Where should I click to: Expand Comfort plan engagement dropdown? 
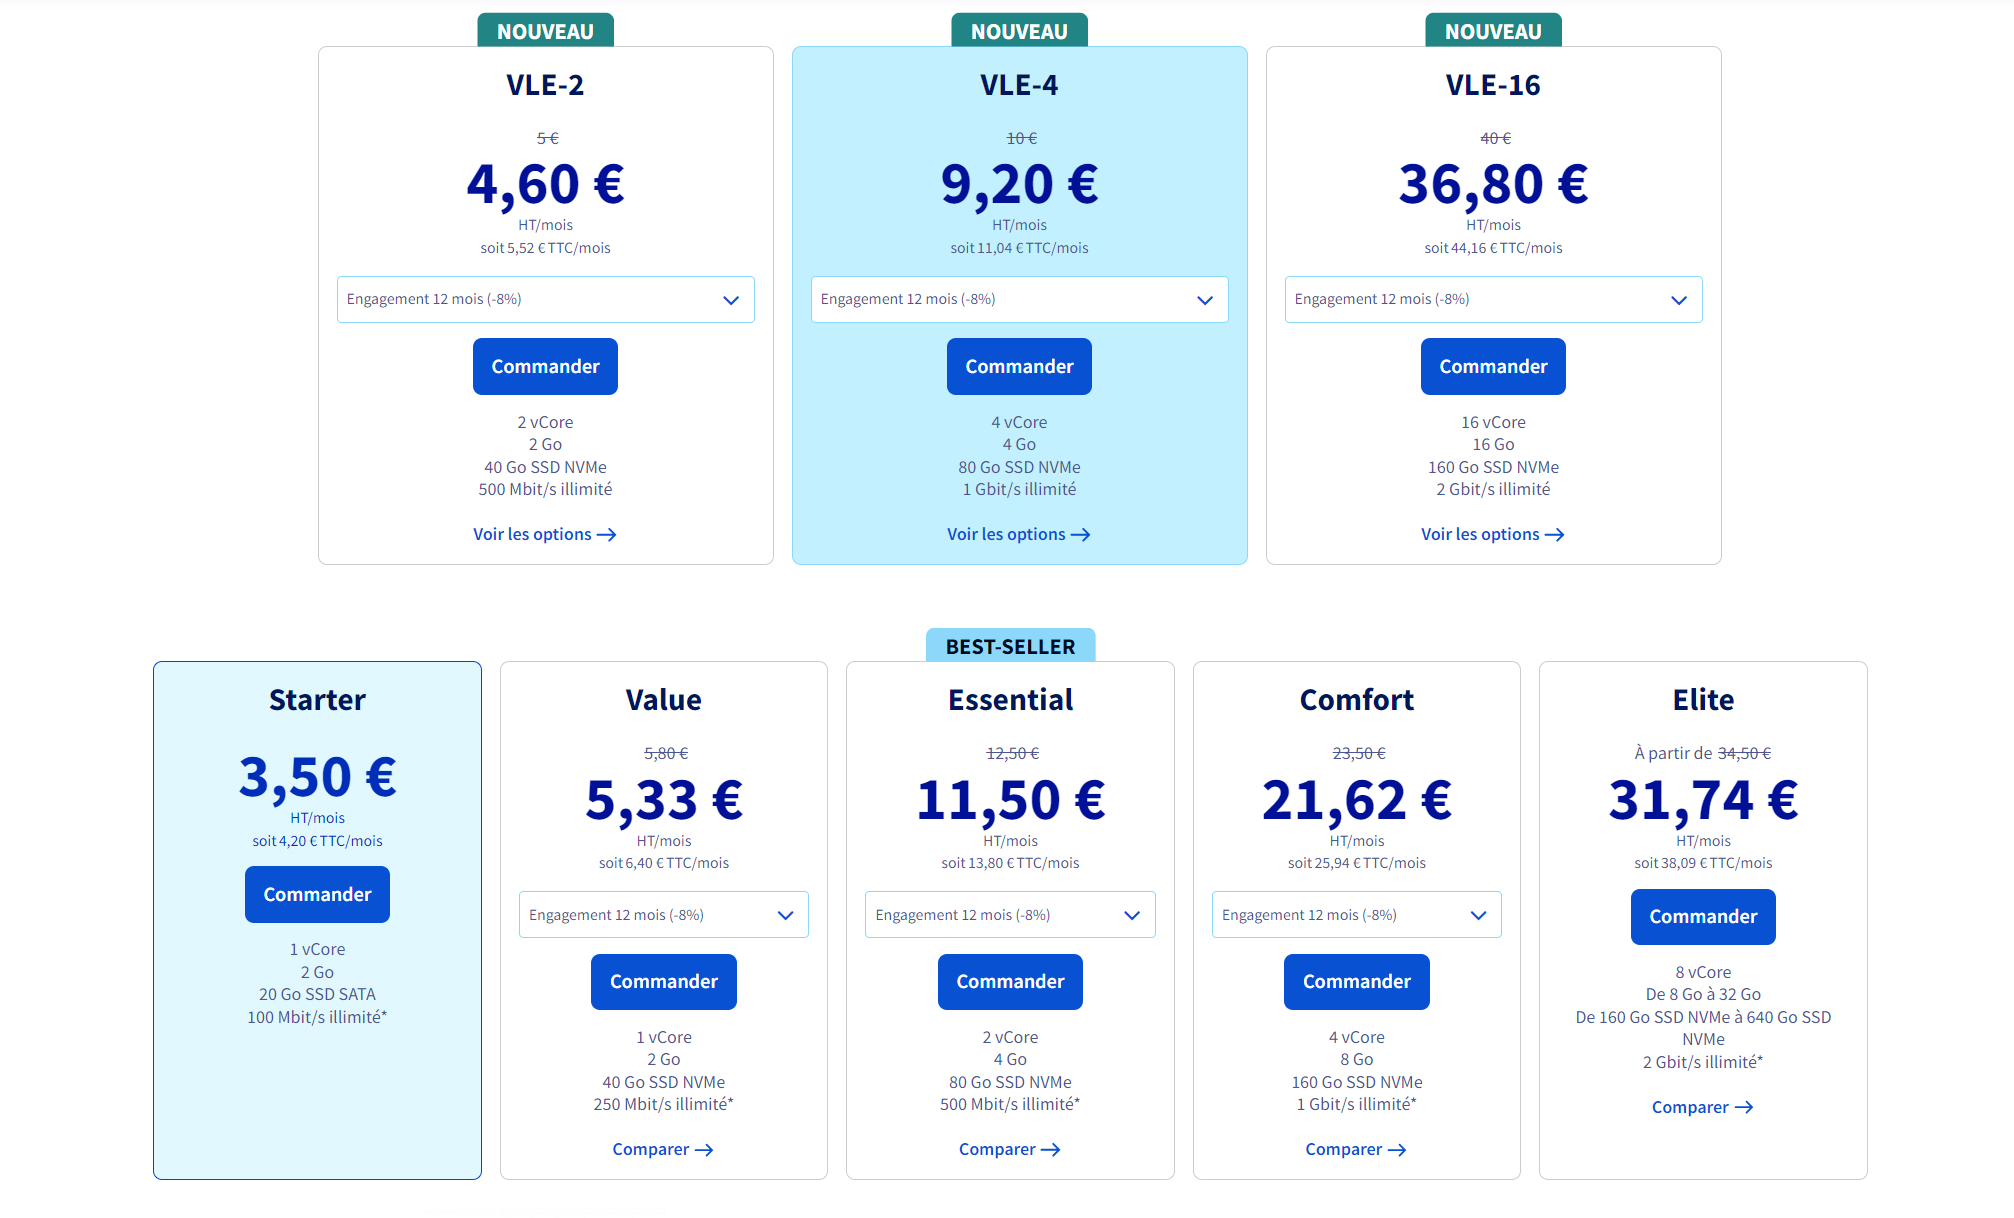1356,914
